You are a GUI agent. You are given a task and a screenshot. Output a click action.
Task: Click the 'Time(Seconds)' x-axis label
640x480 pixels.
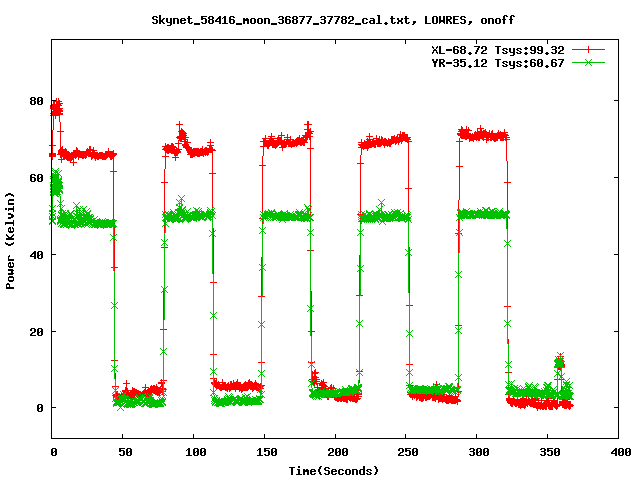333,471
